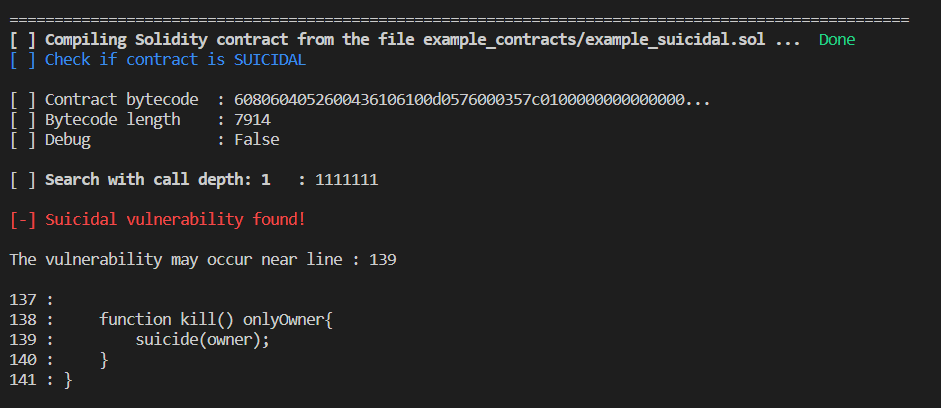Click the contract bytecode hex string
The height and width of the screenshot is (408, 941).
(472, 100)
